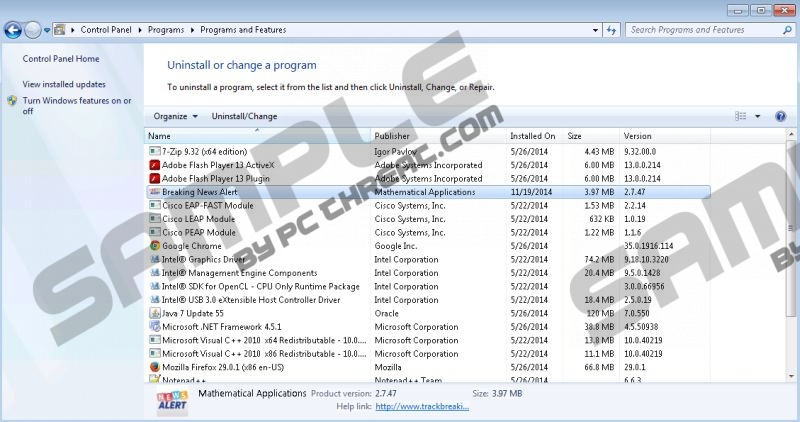This screenshot has height=422, width=800.
Task: Click the 7-Zip program icon
Action: (x=154, y=152)
